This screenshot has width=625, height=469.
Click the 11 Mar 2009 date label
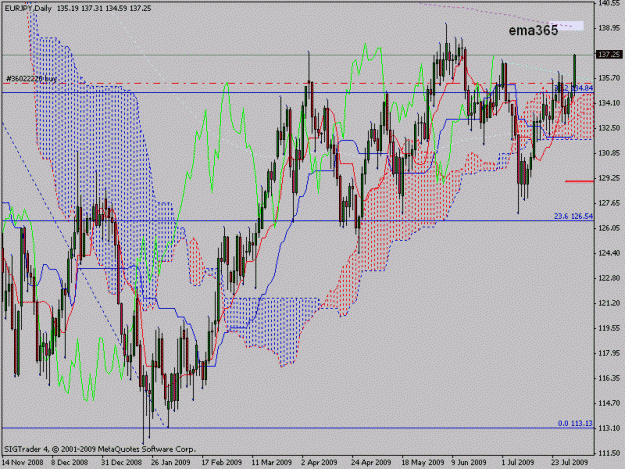point(271,462)
